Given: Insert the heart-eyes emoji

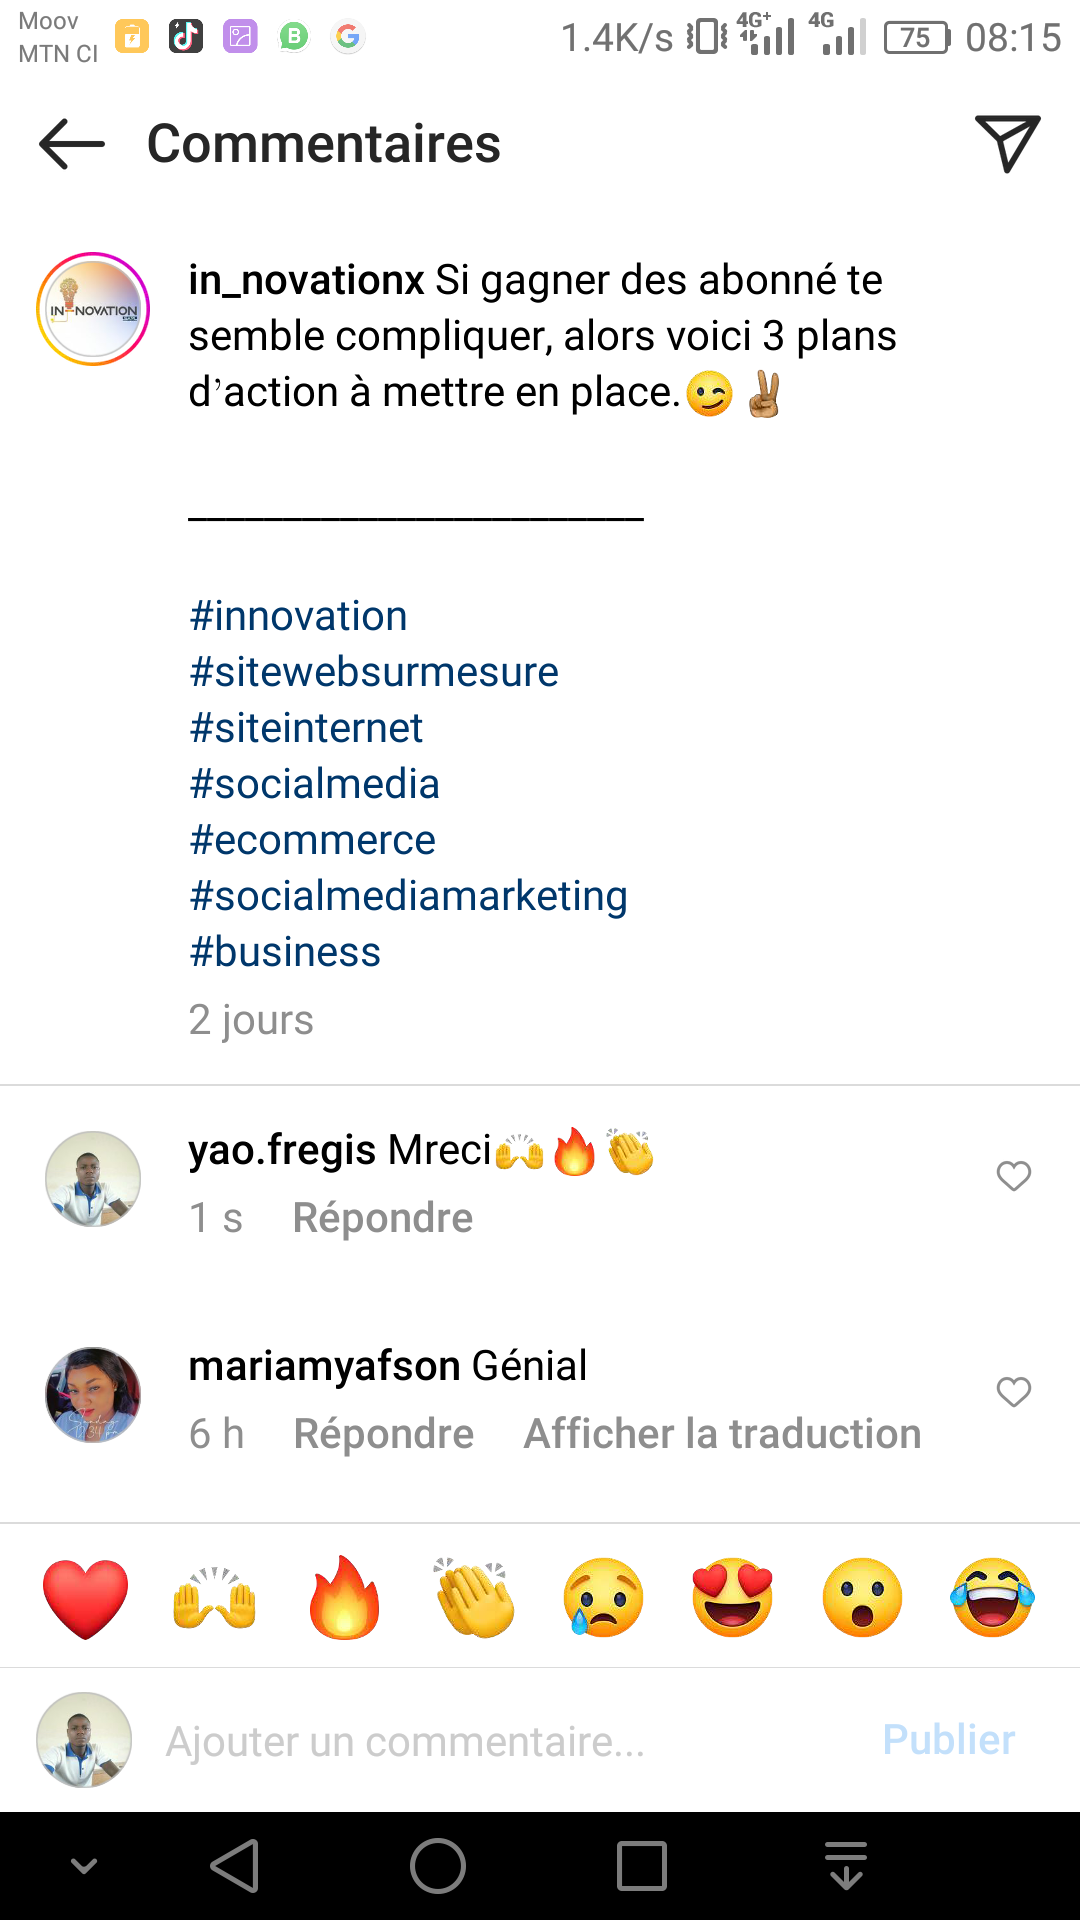Looking at the screenshot, I should pos(733,1597).
